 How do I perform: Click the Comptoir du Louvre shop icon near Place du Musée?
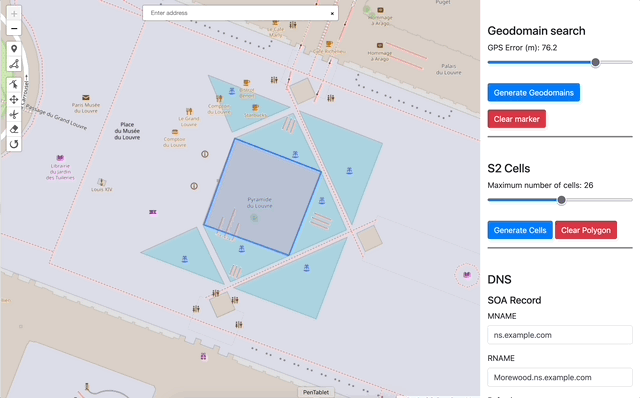click(x=175, y=132)
